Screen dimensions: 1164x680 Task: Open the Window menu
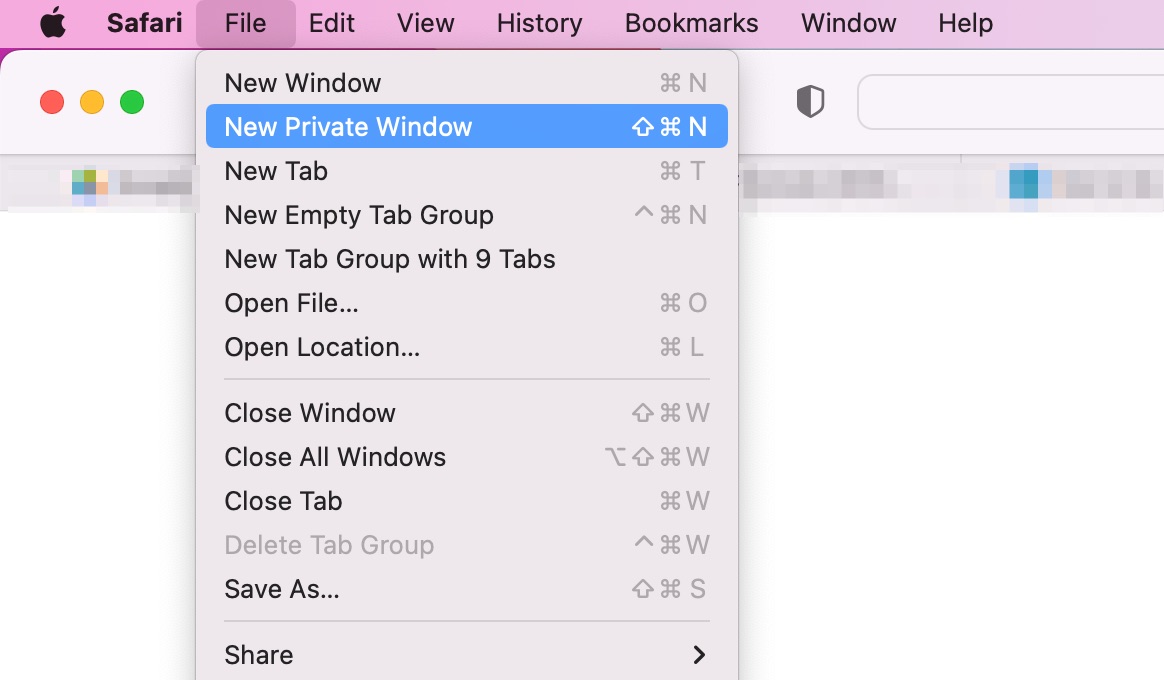[x=849, y=23]
